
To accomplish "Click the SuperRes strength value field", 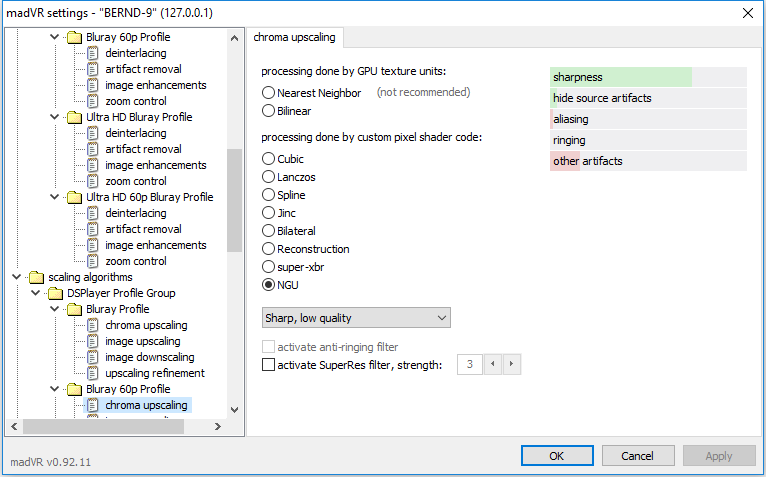I will coord(470,364).
